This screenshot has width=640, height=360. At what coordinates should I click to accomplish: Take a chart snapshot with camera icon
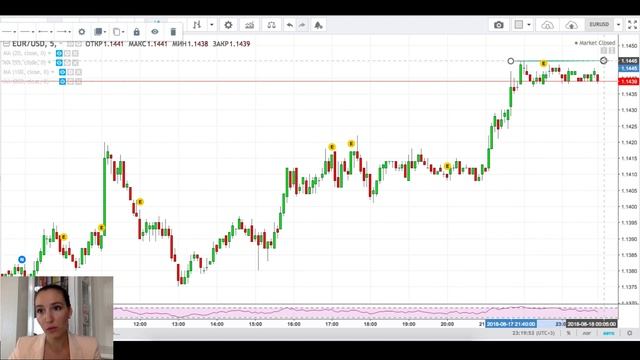[499, 25]
